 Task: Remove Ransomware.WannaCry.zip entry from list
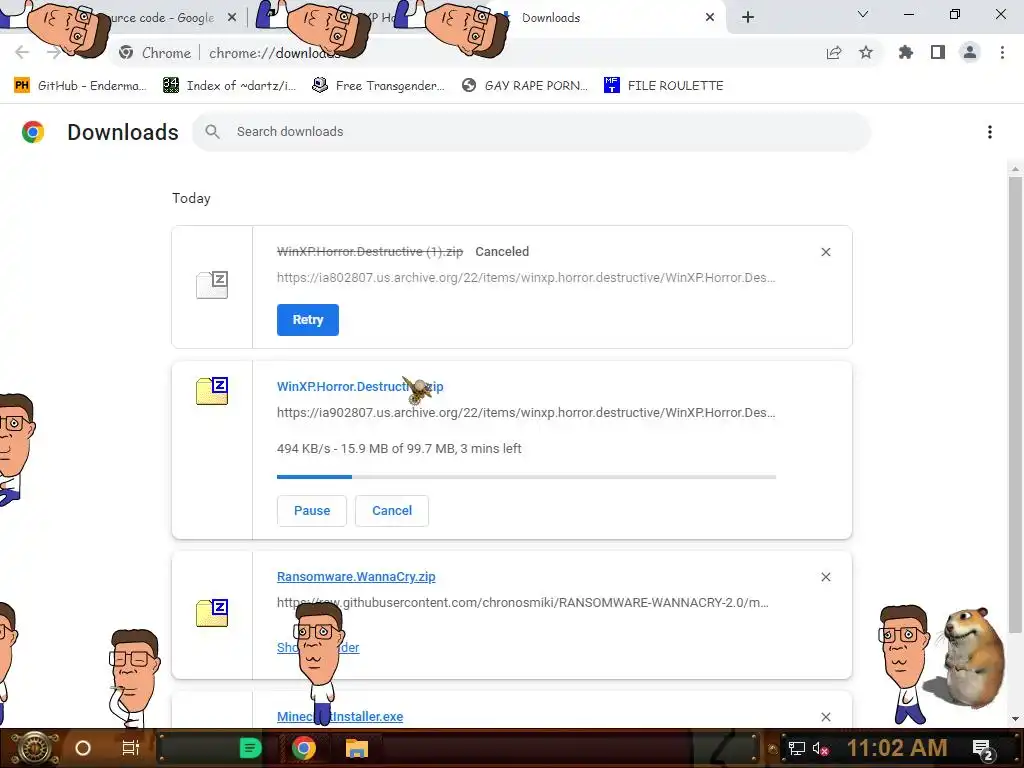click(826, 577)
